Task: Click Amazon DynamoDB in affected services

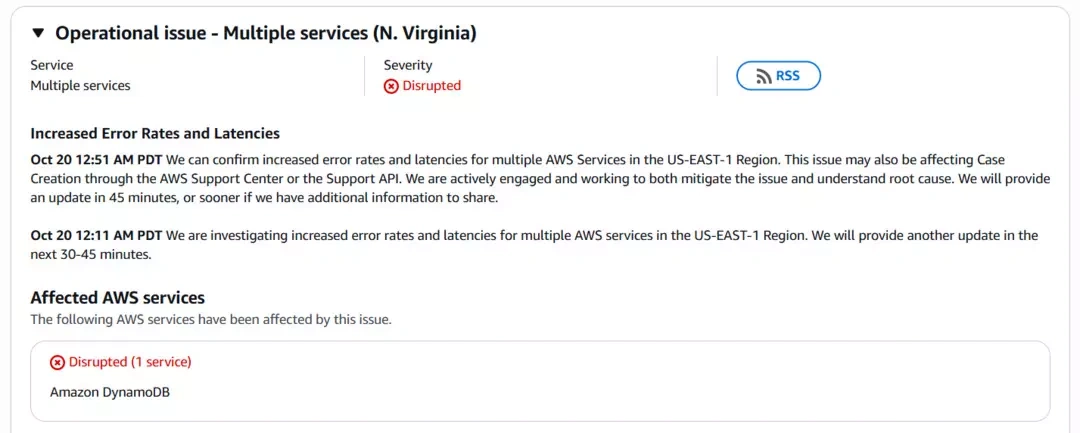Action: point(110,392)
